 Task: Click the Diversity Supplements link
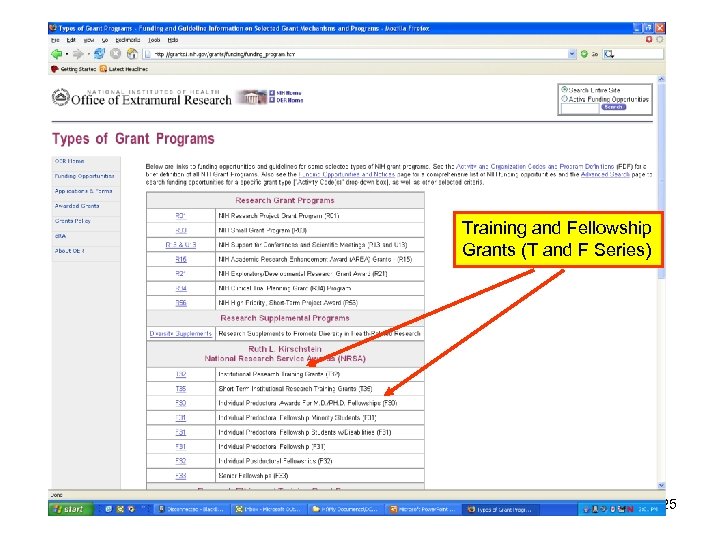click(180, 334)
